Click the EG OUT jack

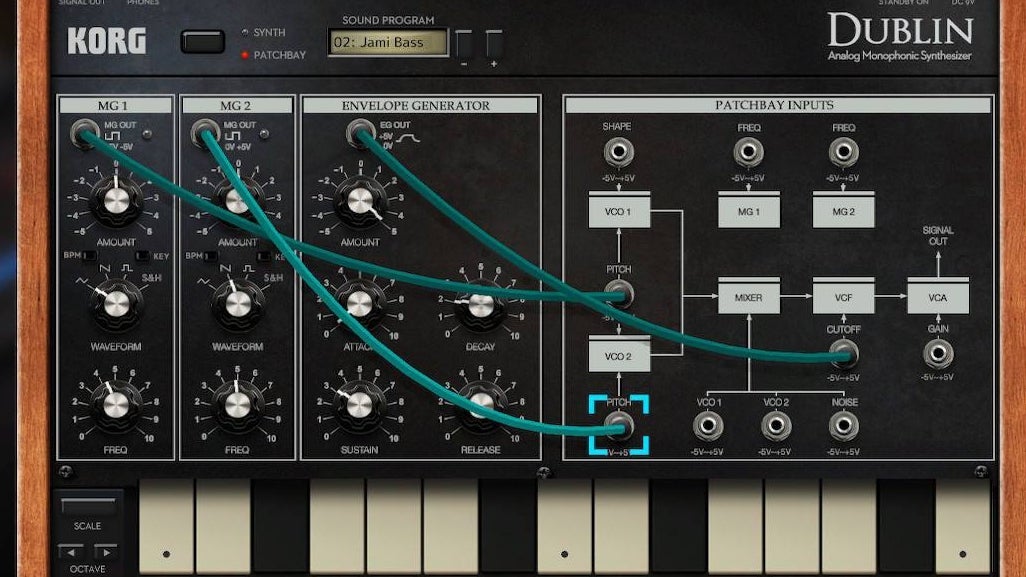(x=361, y=133)
